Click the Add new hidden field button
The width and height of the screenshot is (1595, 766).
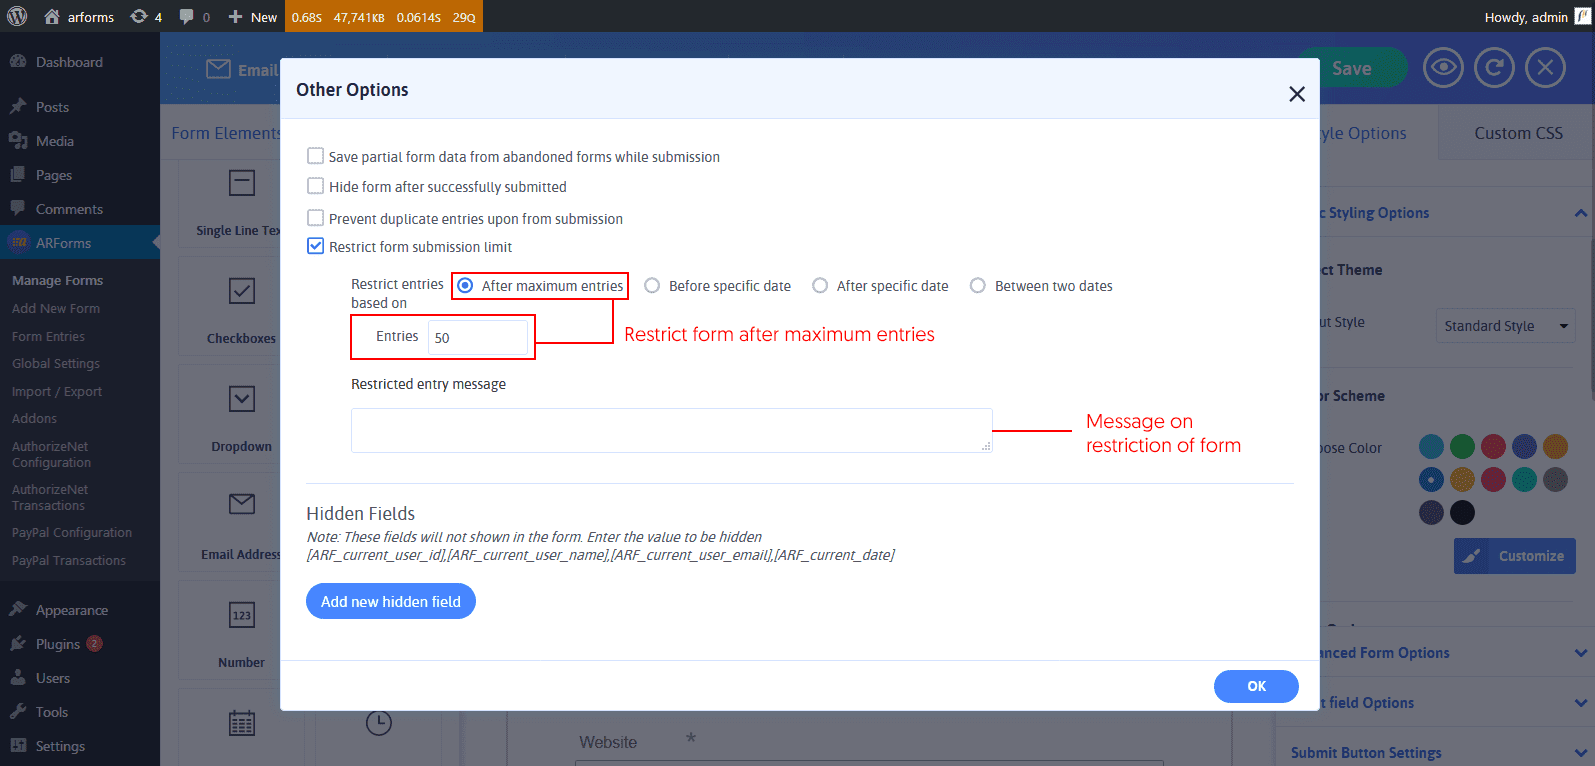(x=390, y=601)
